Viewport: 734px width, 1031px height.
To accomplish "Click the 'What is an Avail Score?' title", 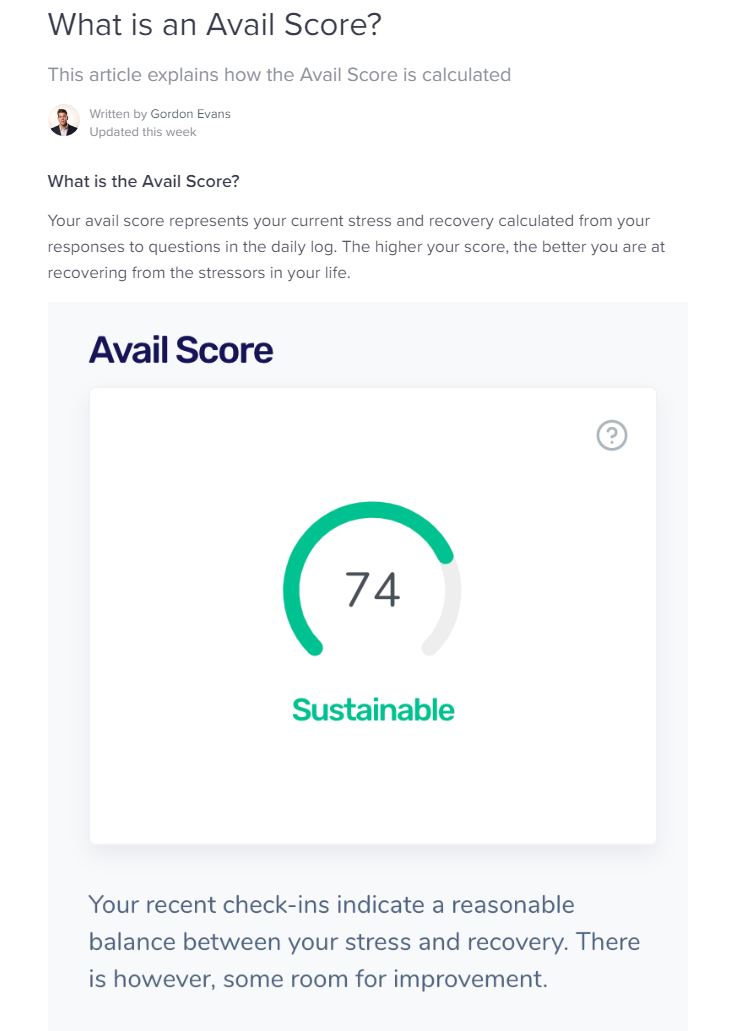I will (215, 25).
